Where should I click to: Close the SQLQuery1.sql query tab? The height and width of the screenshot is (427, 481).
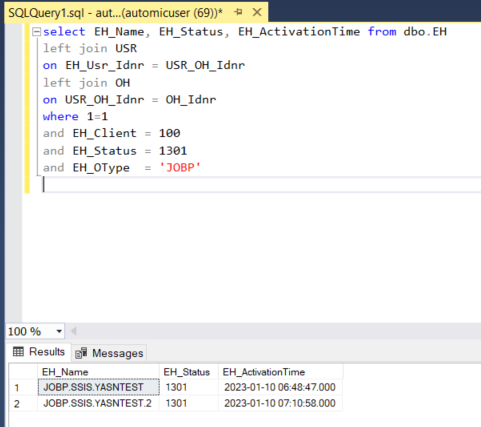257,12
